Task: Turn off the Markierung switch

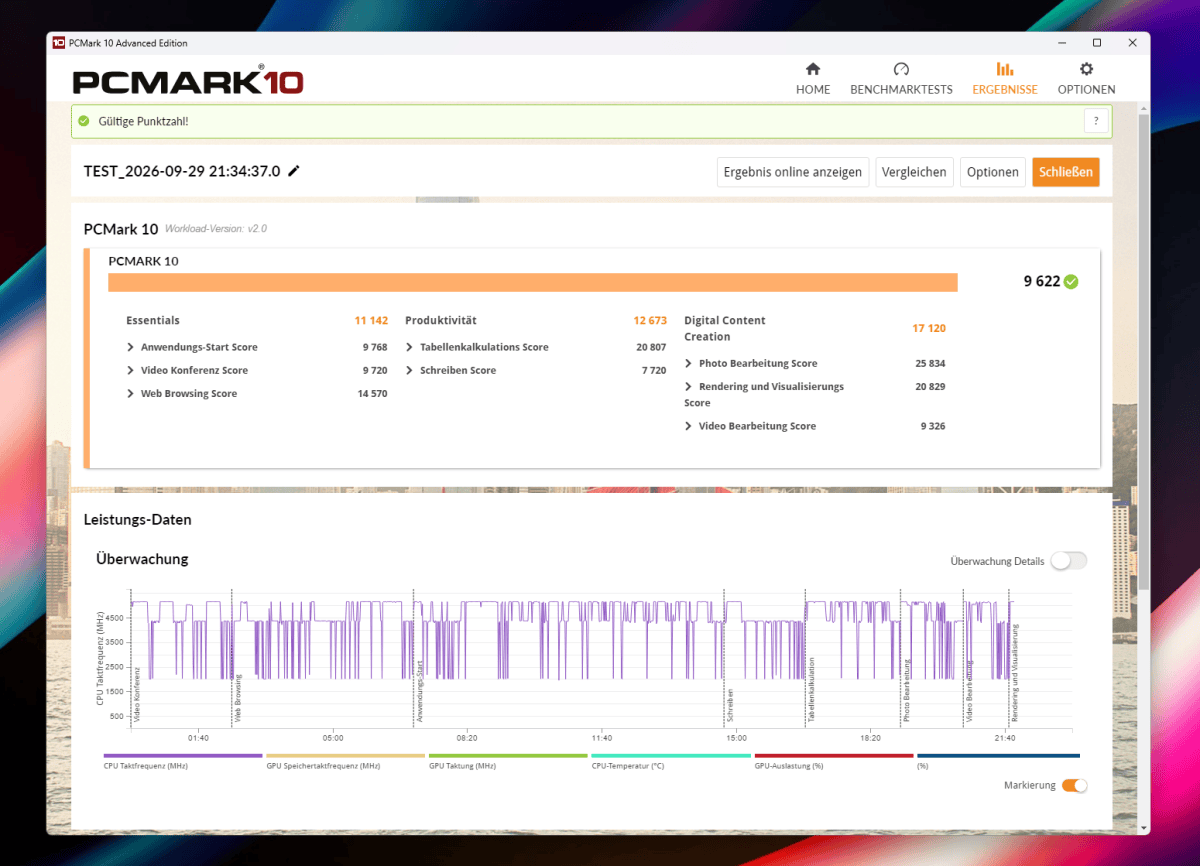Action: (x=1074, y=785)
